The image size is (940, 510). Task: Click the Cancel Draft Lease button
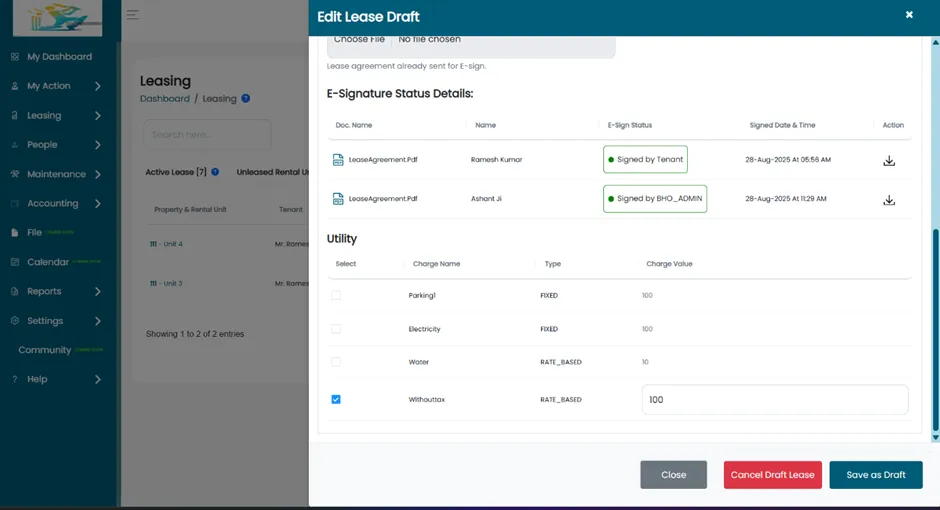pyautogui.click(x=772, y=475)
